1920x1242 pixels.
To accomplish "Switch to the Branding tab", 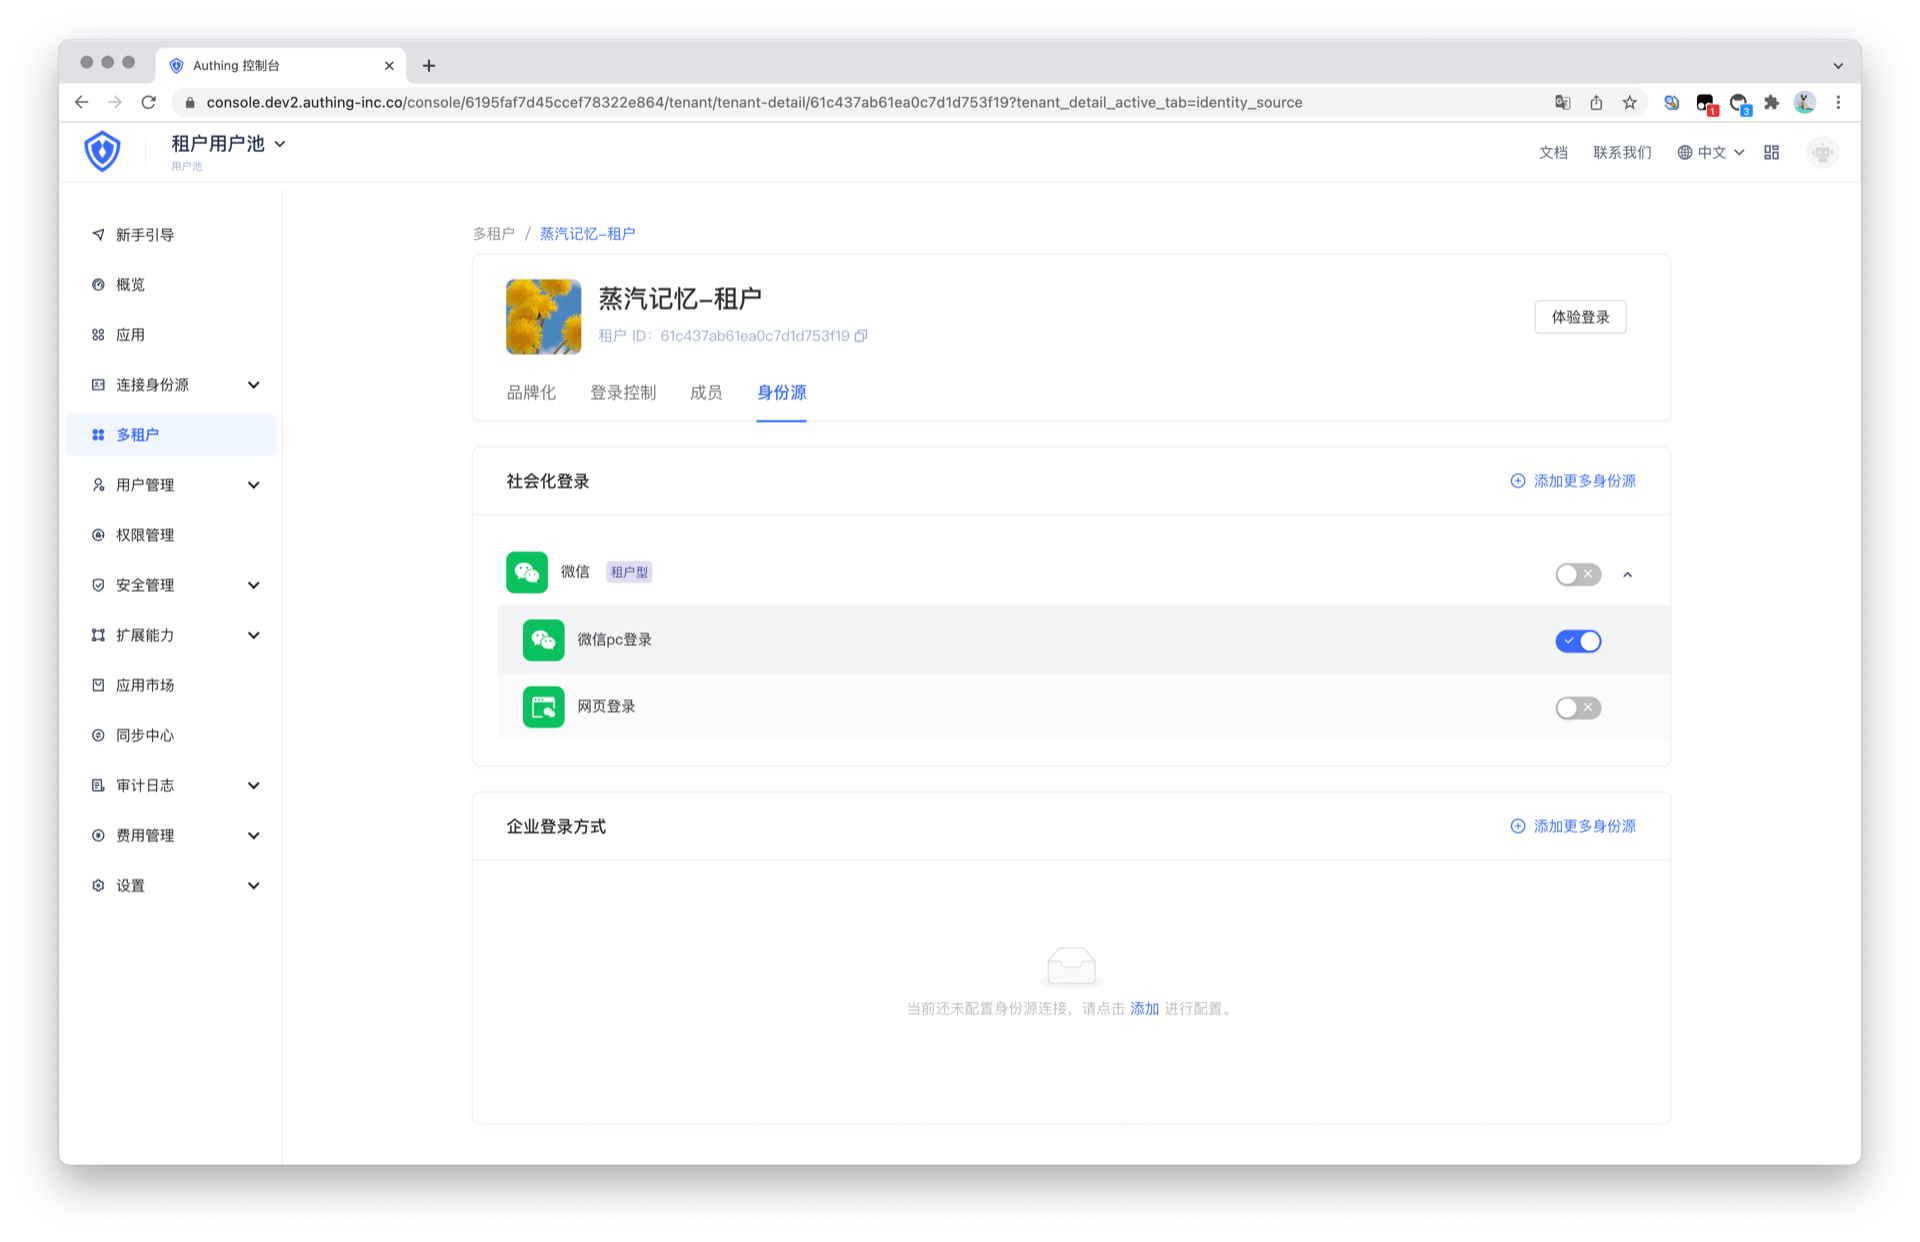I will click(530, 393).
